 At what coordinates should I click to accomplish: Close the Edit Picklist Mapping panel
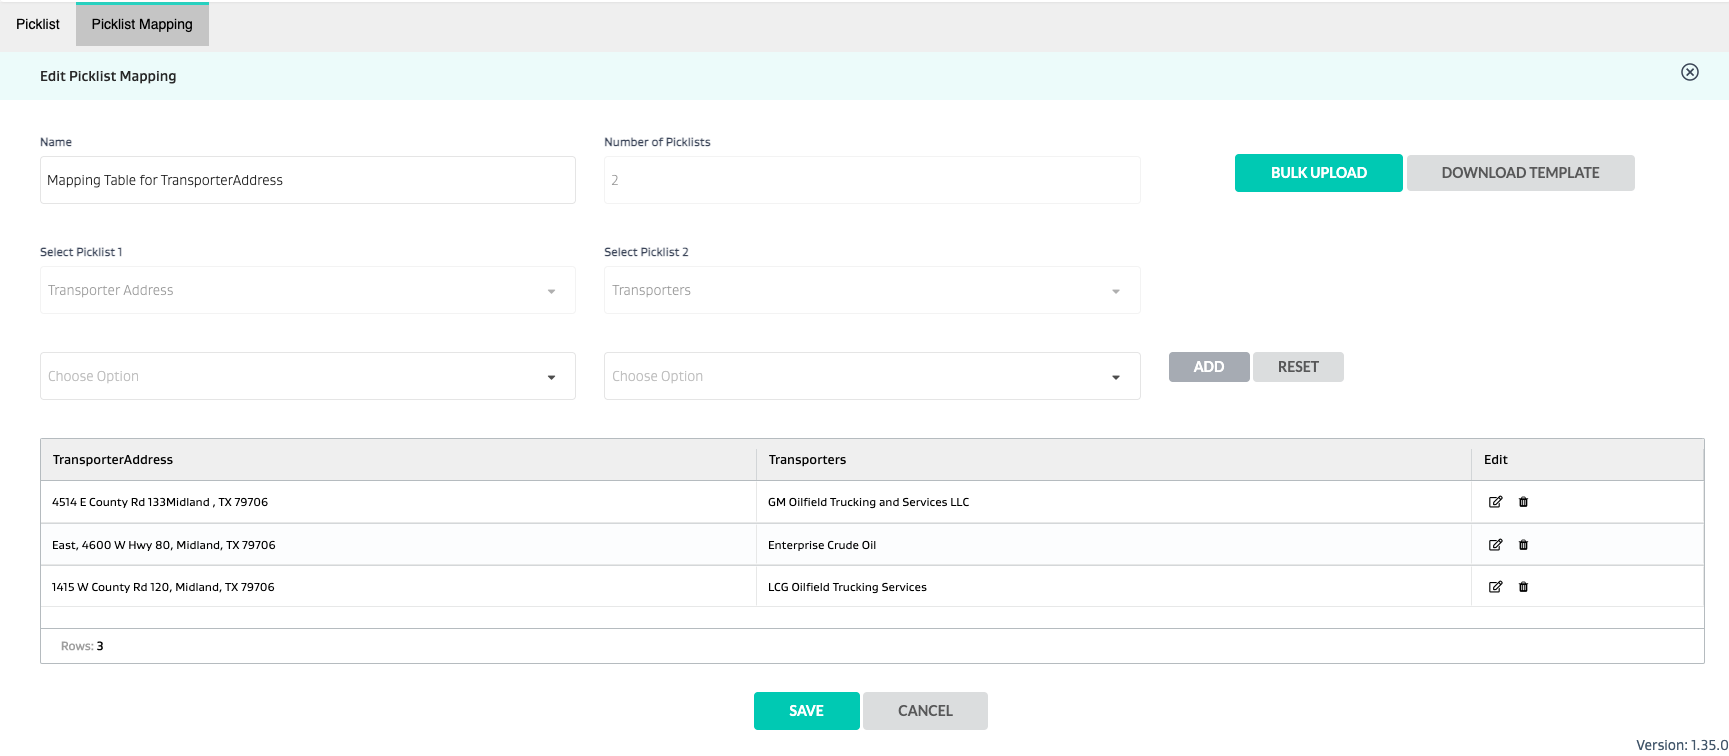(1689, 72)
